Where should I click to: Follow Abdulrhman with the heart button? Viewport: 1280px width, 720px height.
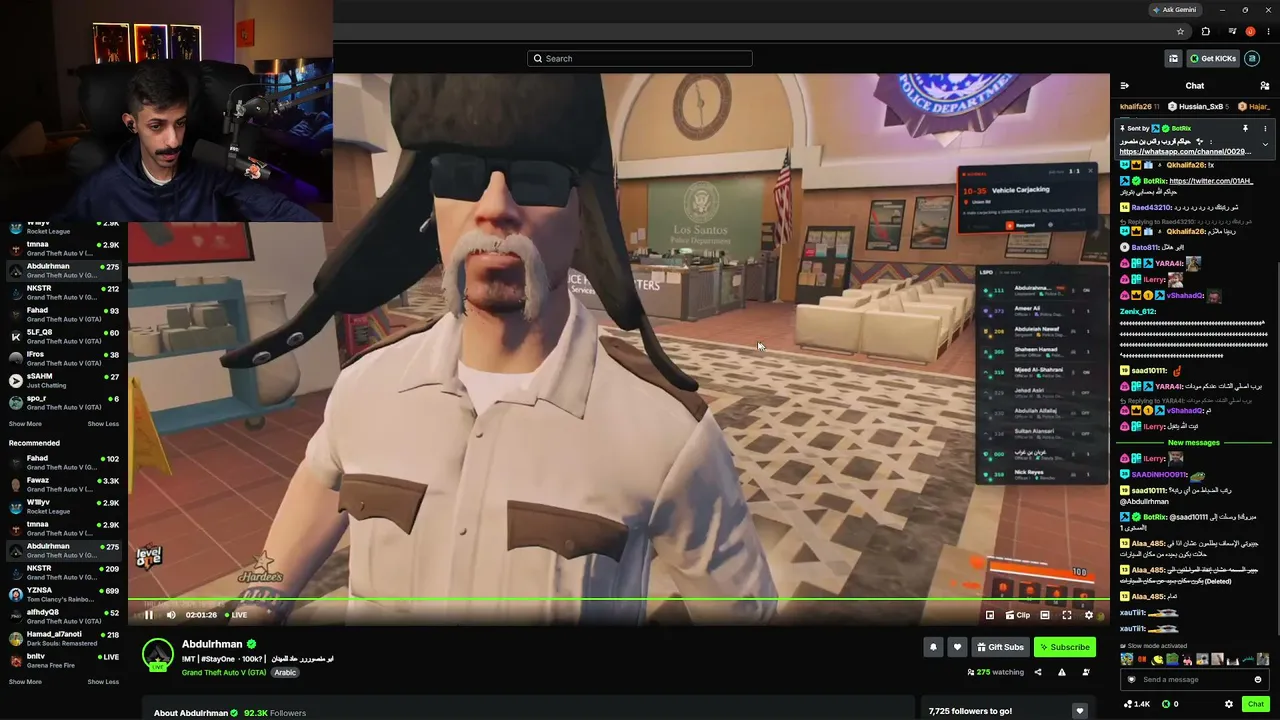point(957,647)
